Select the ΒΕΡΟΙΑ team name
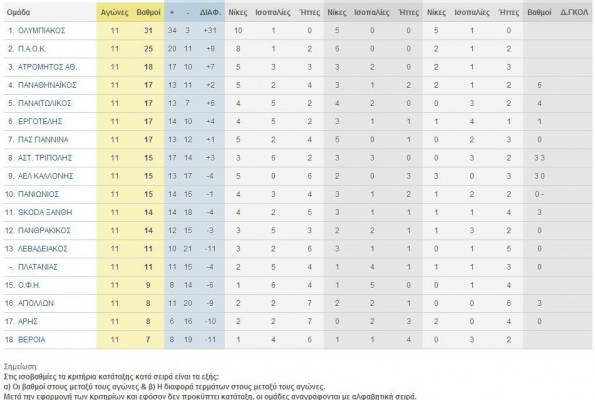 (x=32, y=339)
